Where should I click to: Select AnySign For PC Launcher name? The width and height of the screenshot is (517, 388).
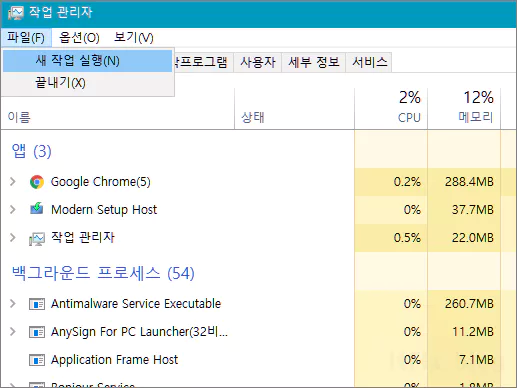coord(139,332)
